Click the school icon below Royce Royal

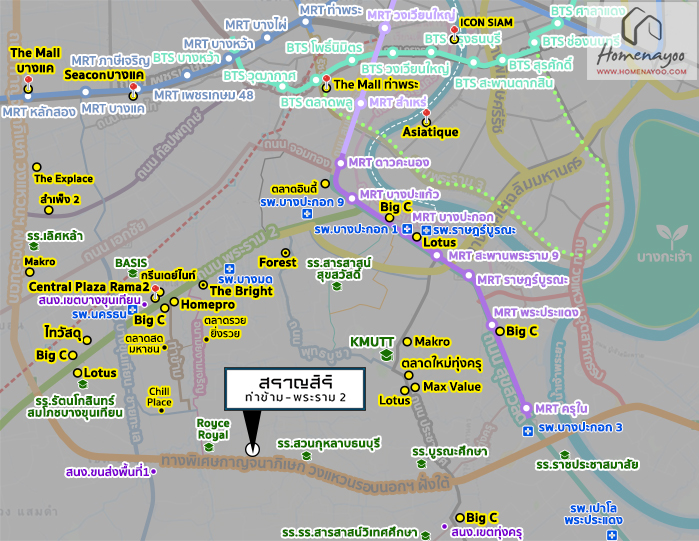coord(209,447)
